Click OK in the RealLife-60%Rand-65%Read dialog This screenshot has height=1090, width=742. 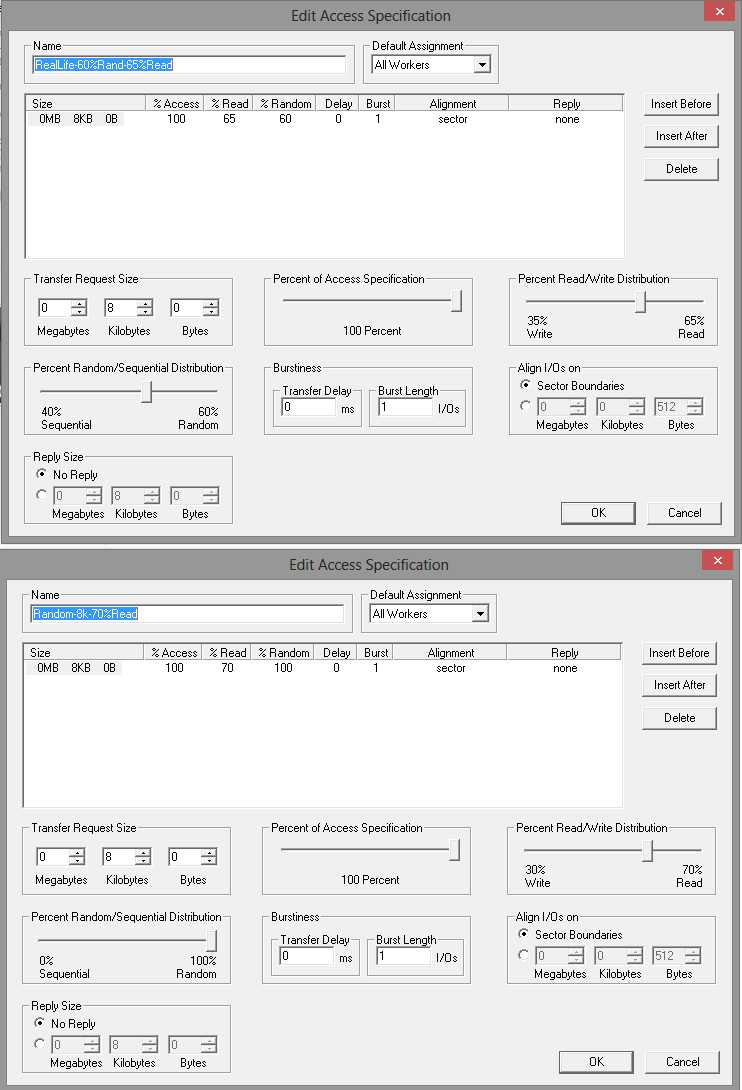point(598,513)
